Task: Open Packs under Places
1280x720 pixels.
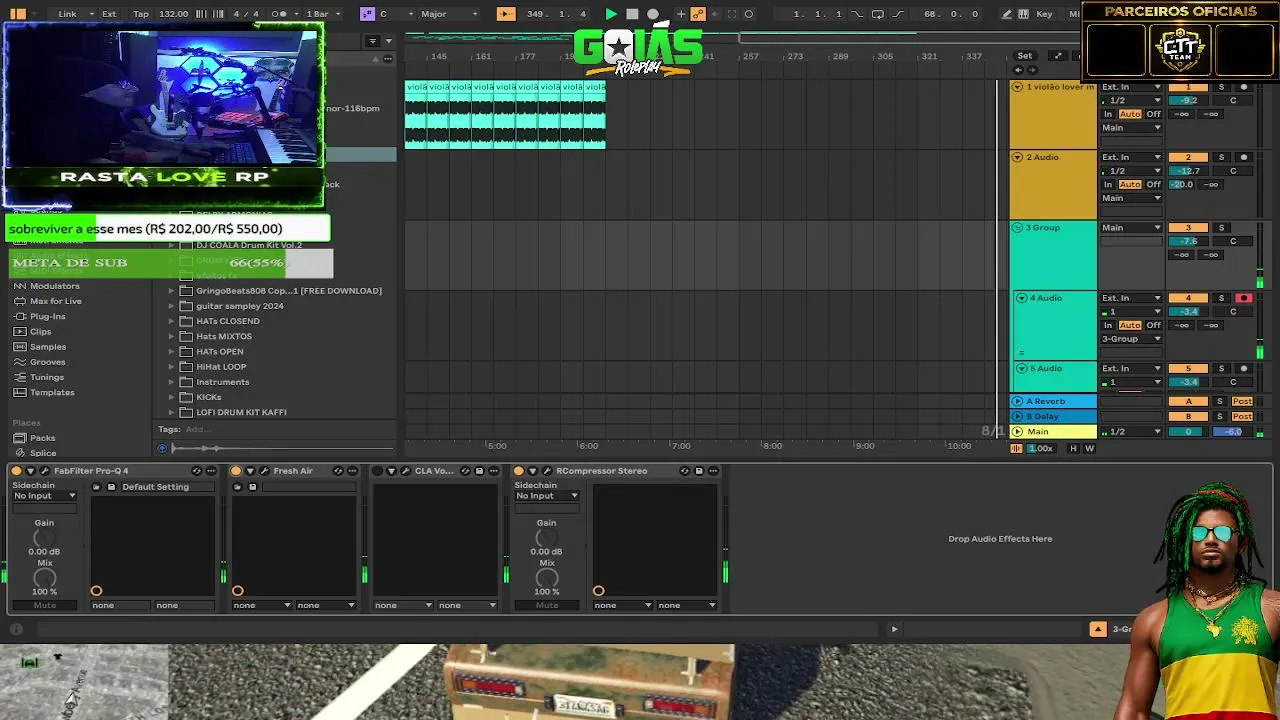Action: (x=42, y=438)
